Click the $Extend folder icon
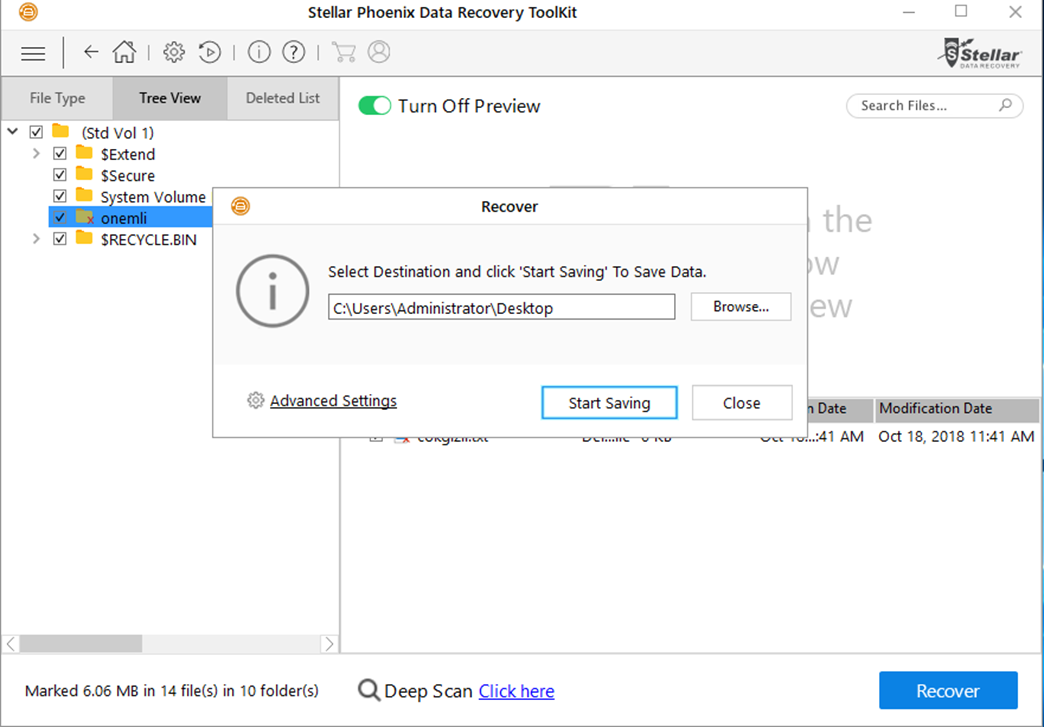 (84, 153)
